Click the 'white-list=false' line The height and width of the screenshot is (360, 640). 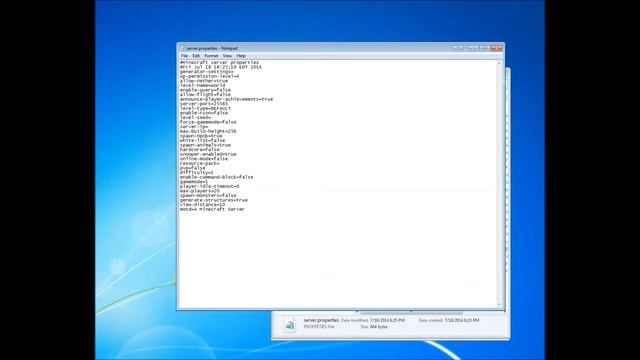(202, 140)
